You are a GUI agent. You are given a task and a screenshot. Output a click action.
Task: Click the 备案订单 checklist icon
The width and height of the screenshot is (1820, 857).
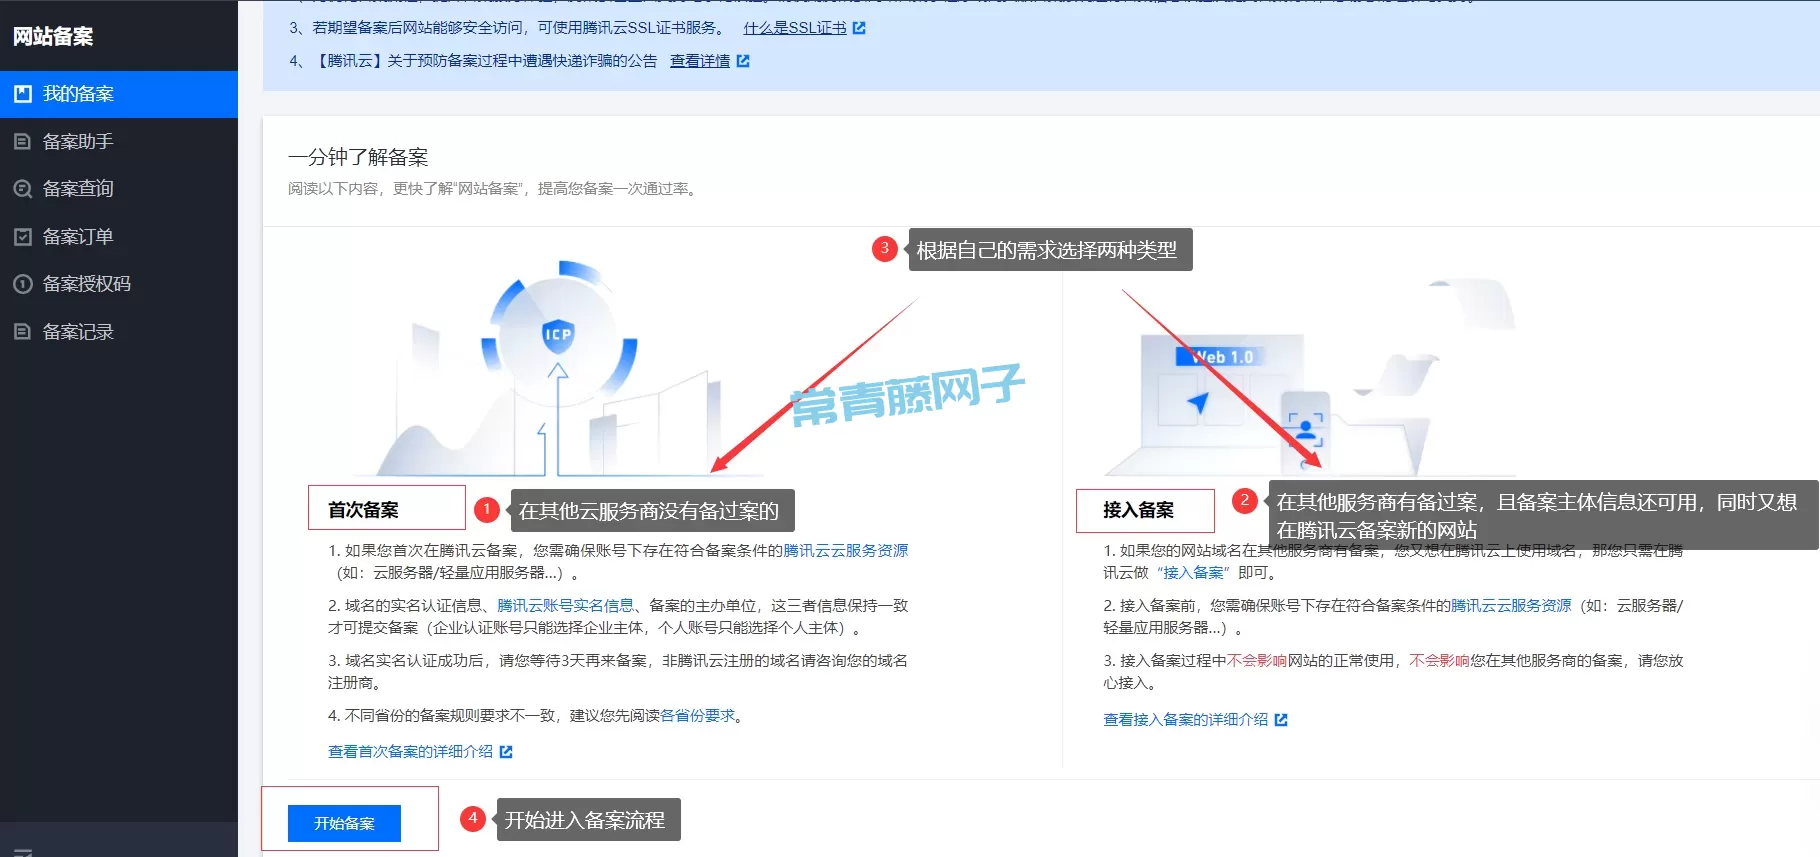(x=22, y=237)
